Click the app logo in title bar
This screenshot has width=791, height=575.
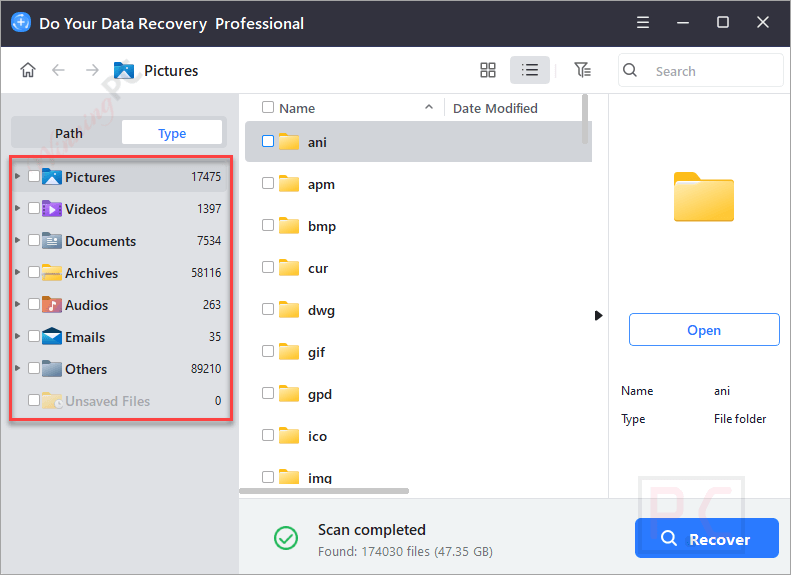coord(21,23)
